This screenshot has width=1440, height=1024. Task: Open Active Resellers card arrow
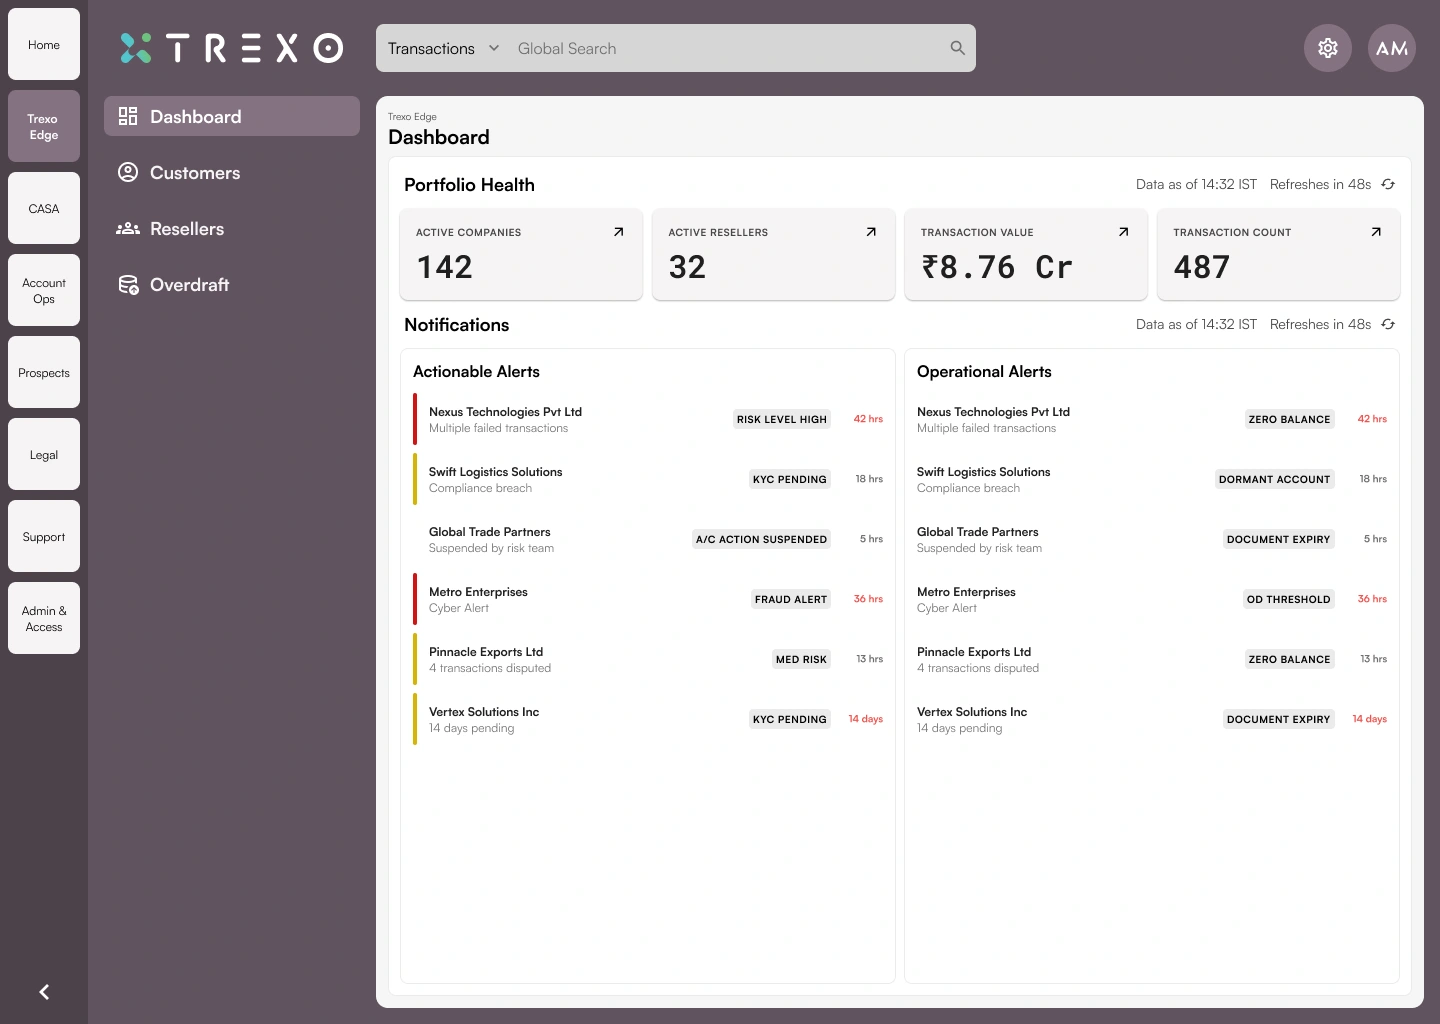(871, 232)
